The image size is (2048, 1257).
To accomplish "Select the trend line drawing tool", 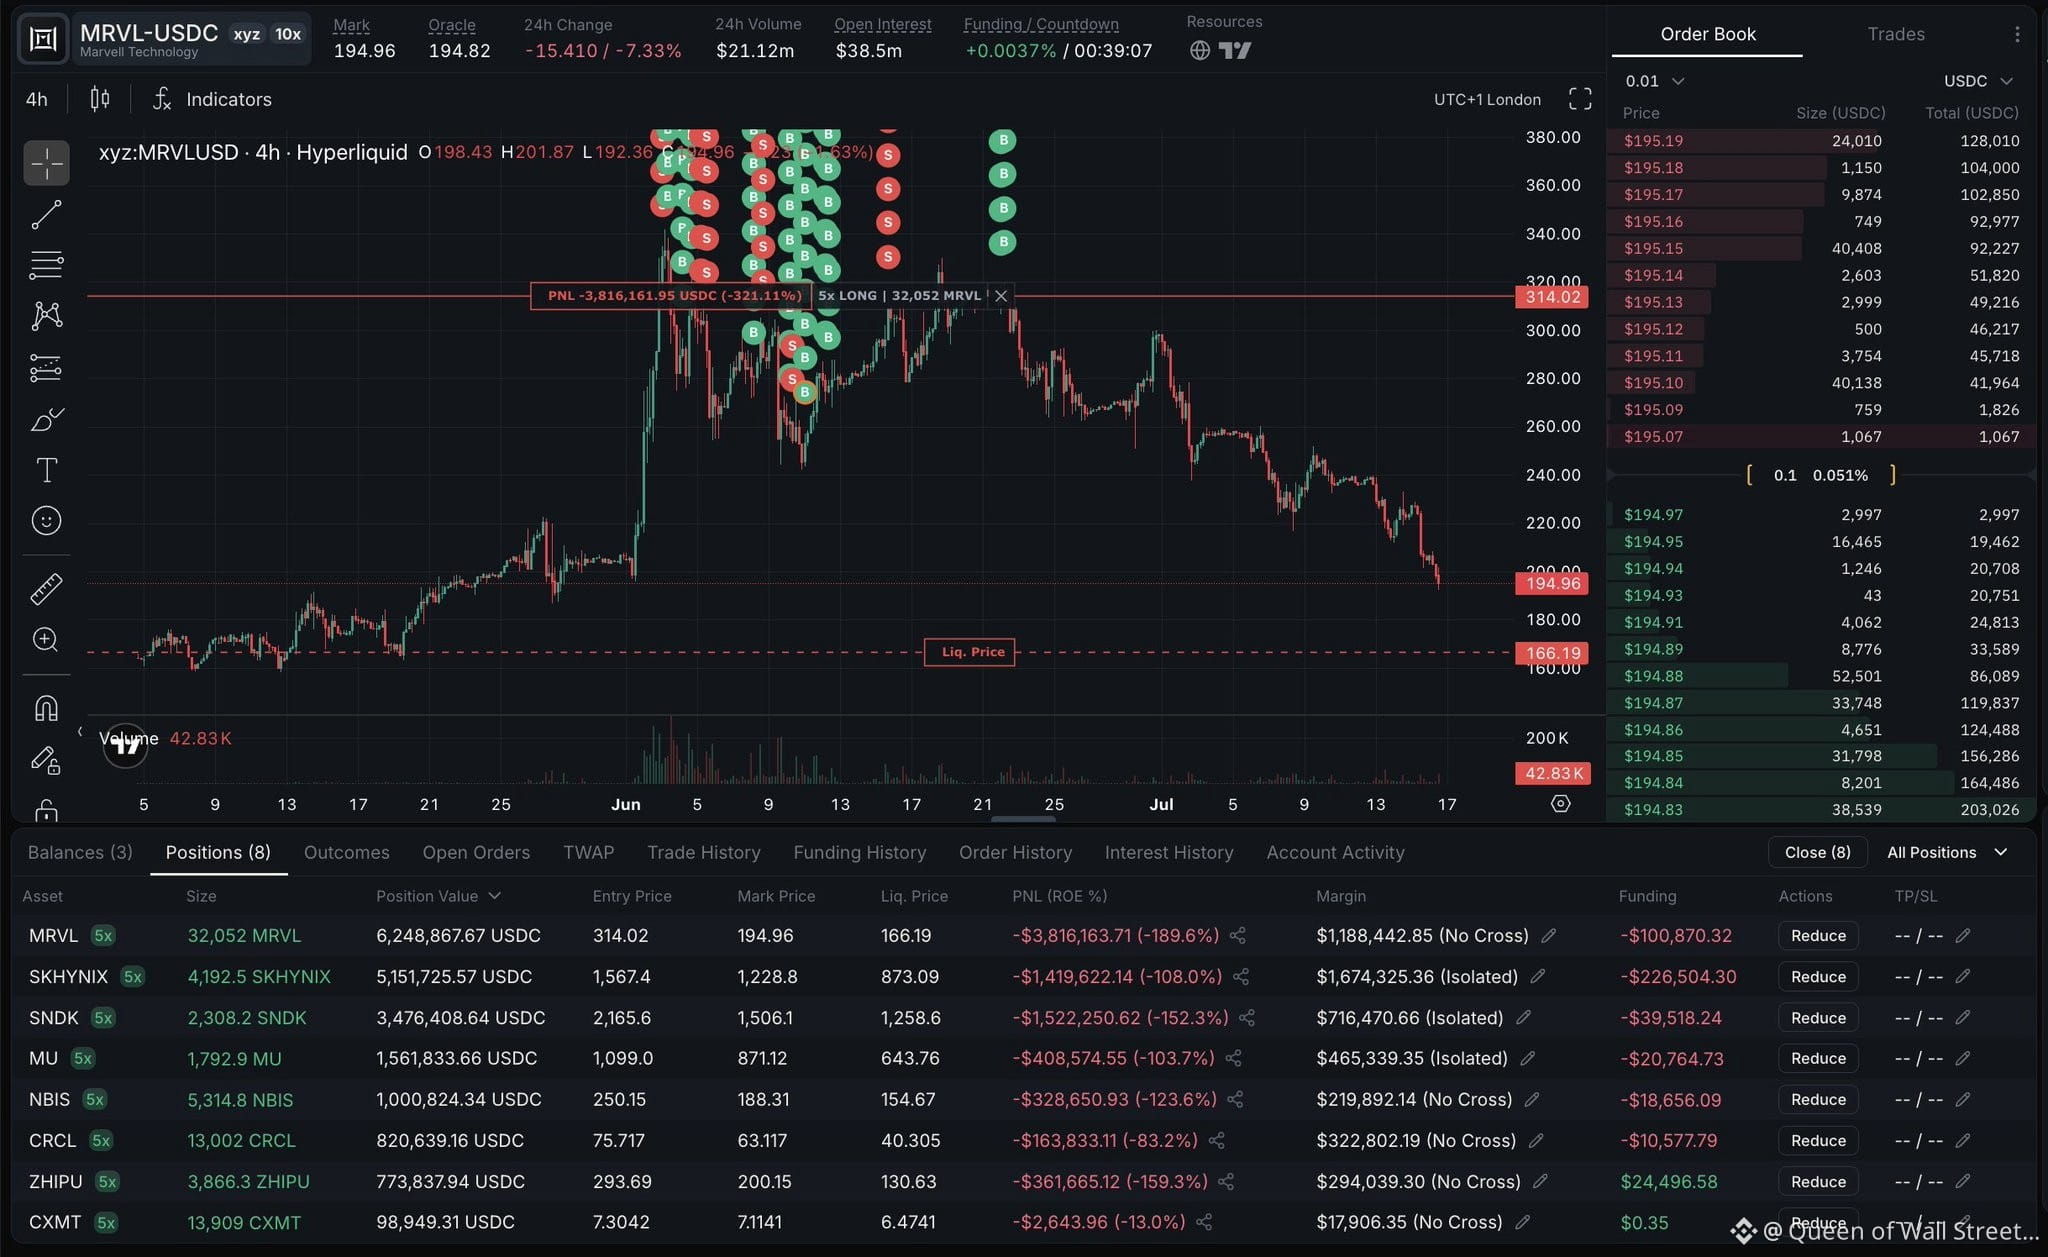I will (x=46, y=214).
